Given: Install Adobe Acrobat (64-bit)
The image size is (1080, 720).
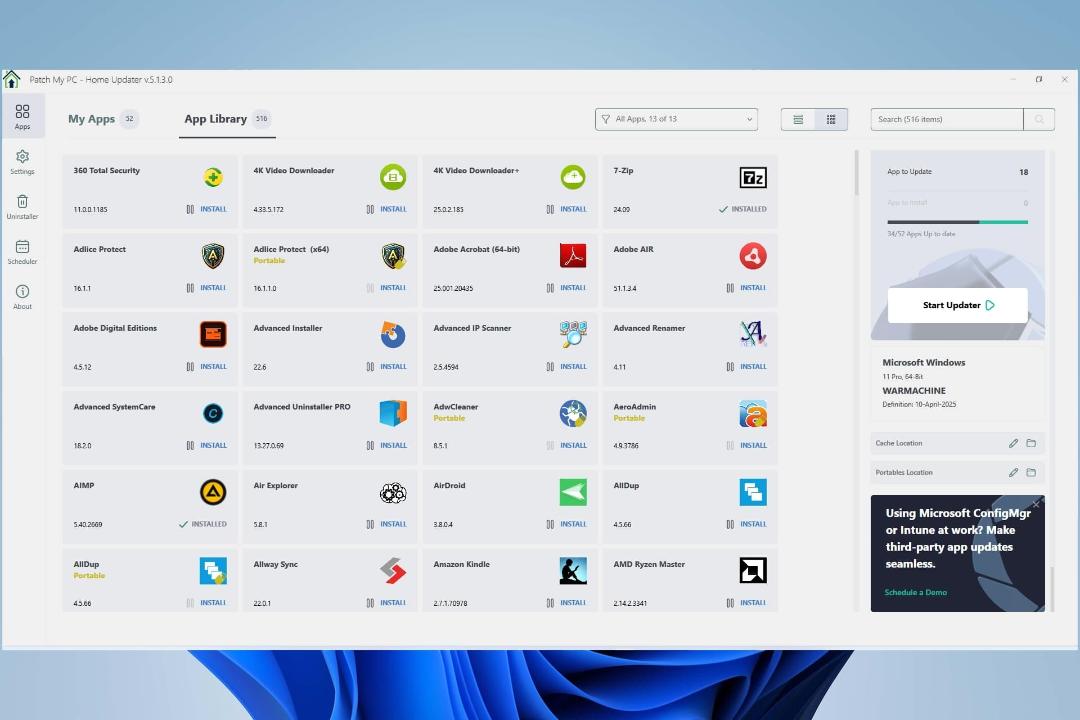Looking at the screenshot, I should 573,288.
